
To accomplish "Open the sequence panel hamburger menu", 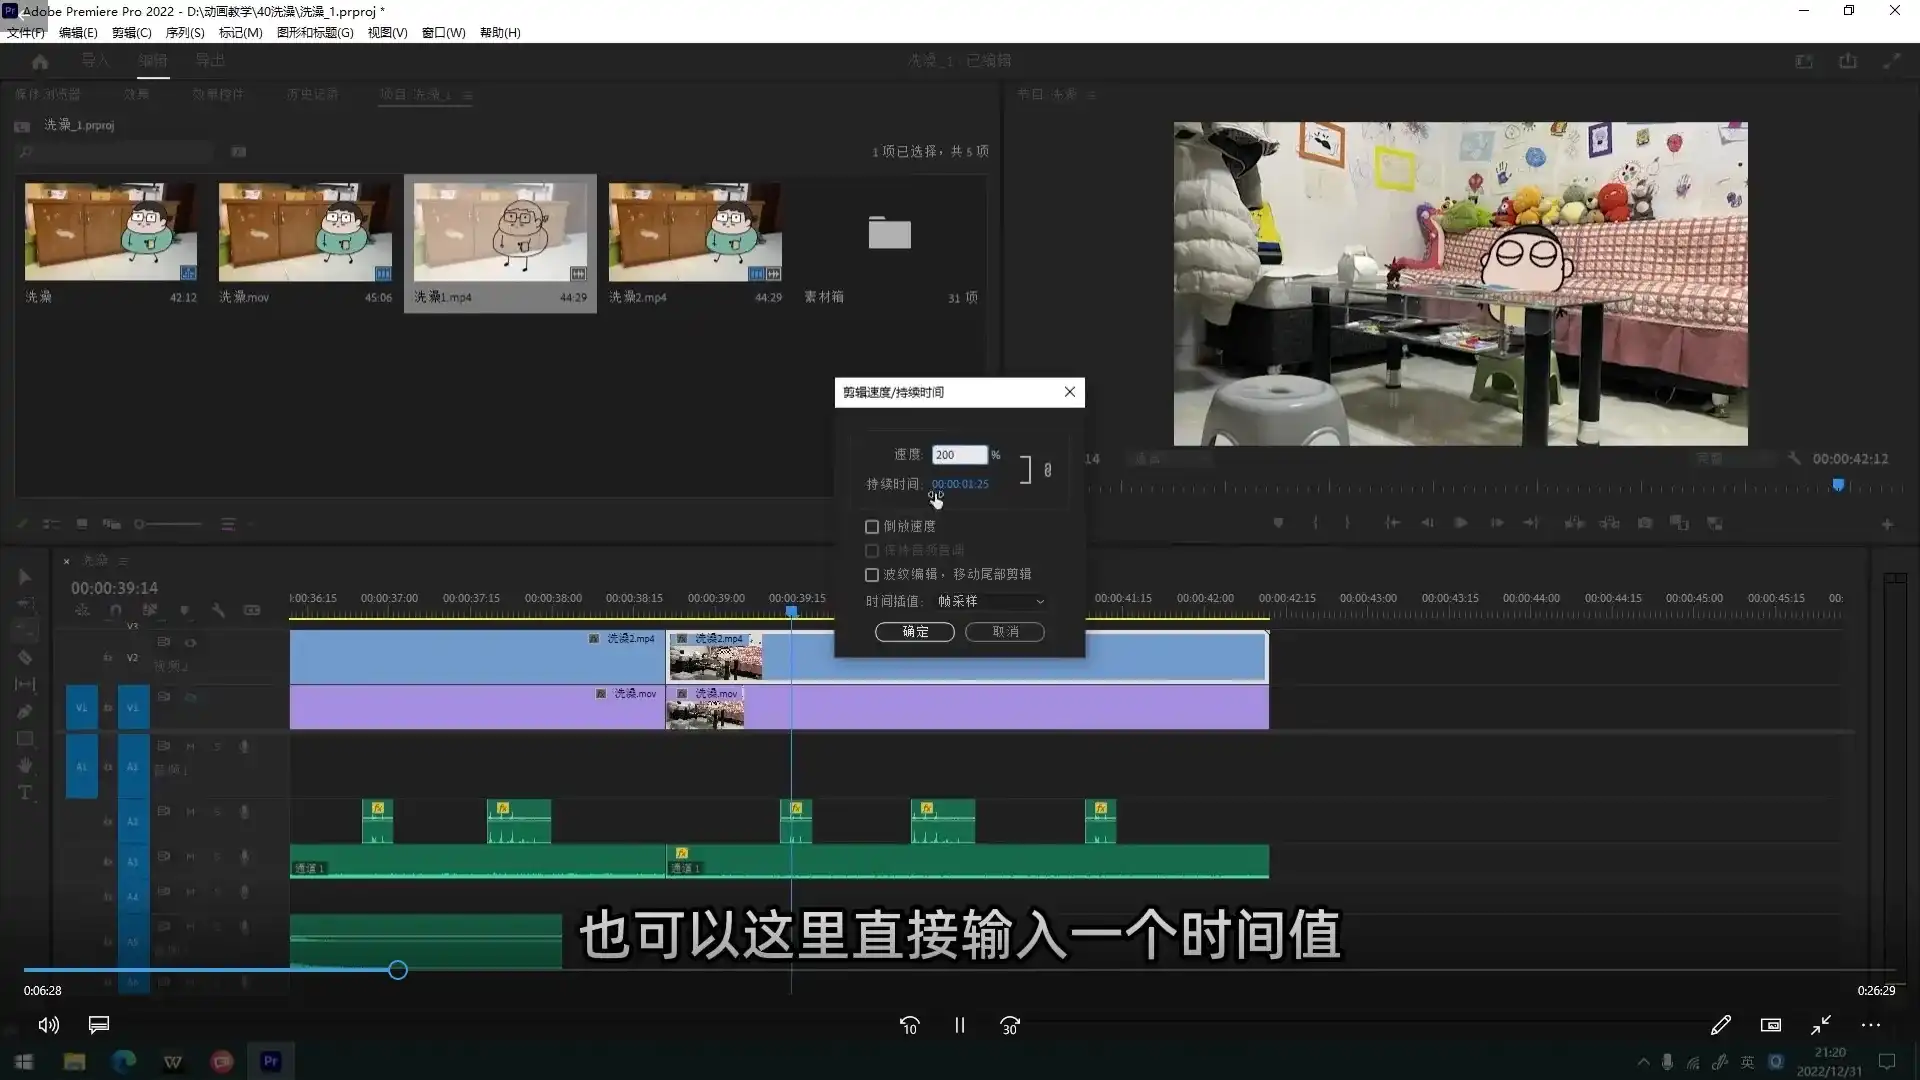I will pos(124,561).
